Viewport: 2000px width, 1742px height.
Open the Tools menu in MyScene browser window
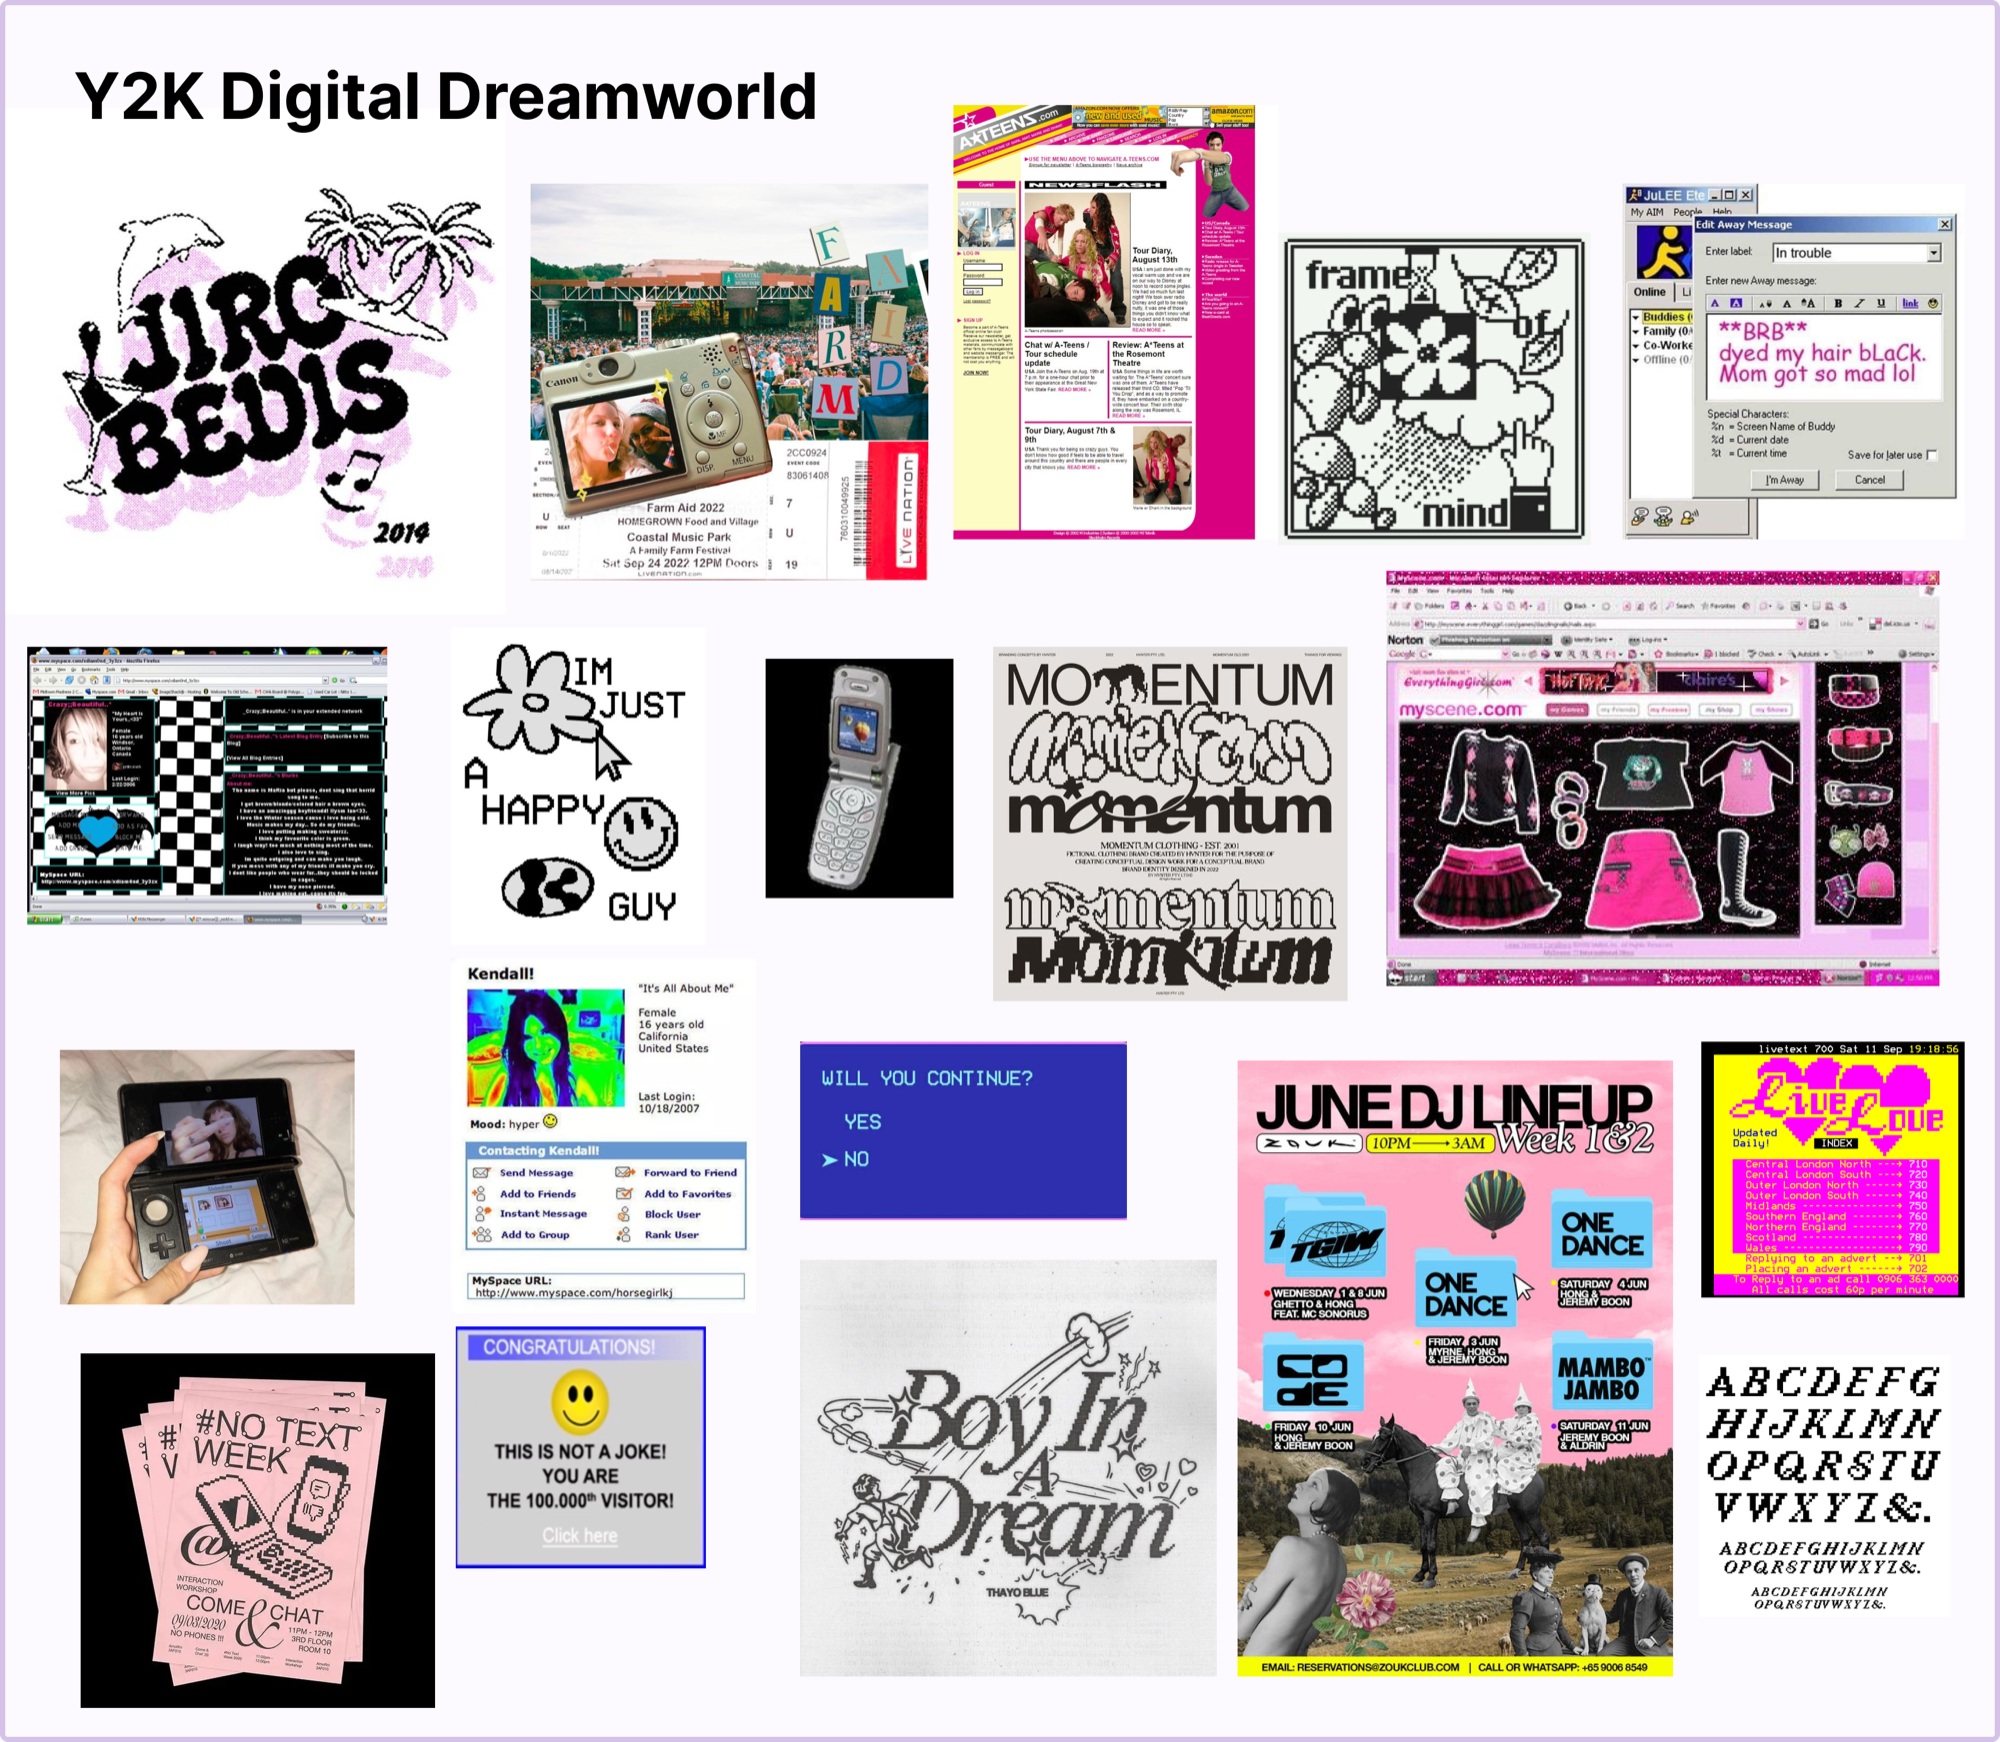click(x=1487, y=591)
